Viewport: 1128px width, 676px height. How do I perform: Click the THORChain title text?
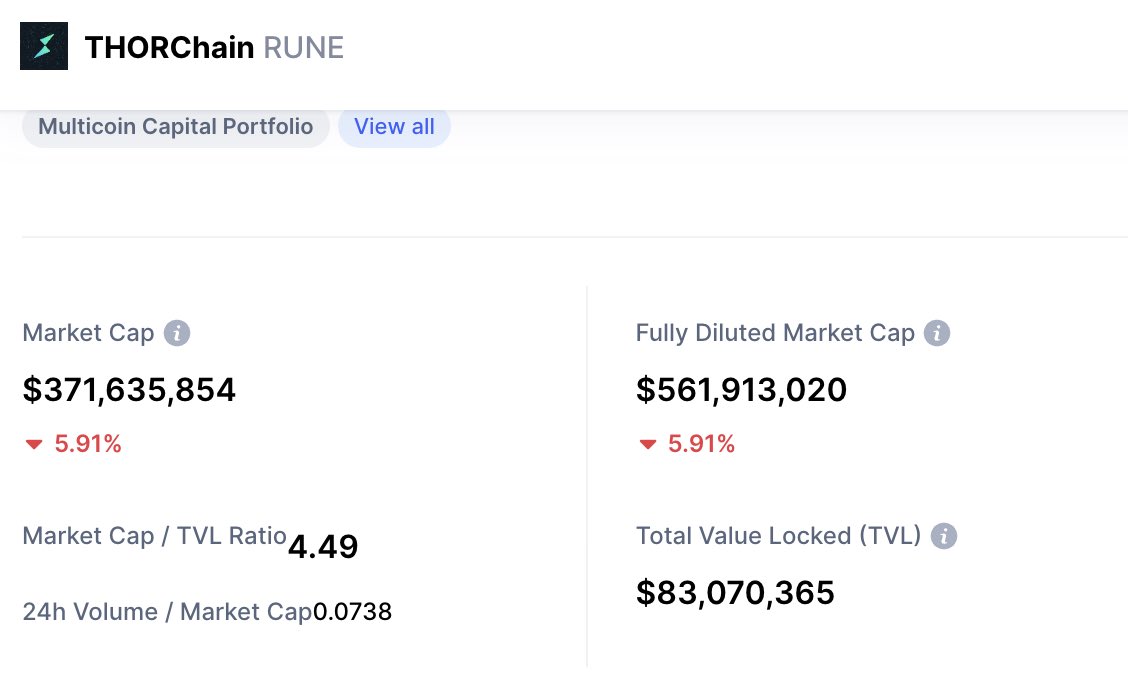coord(169,47)
